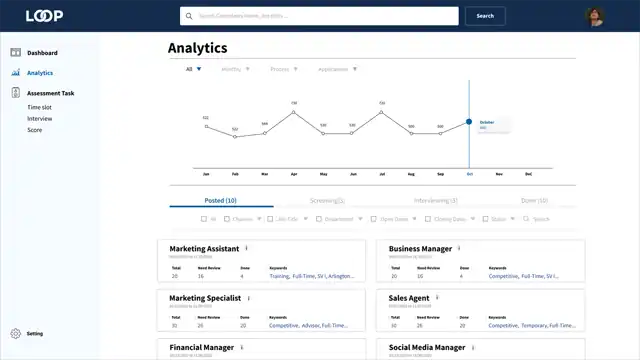Switch to the Posted (10) tab
This screenshot has height=360, width=640.
220,200
